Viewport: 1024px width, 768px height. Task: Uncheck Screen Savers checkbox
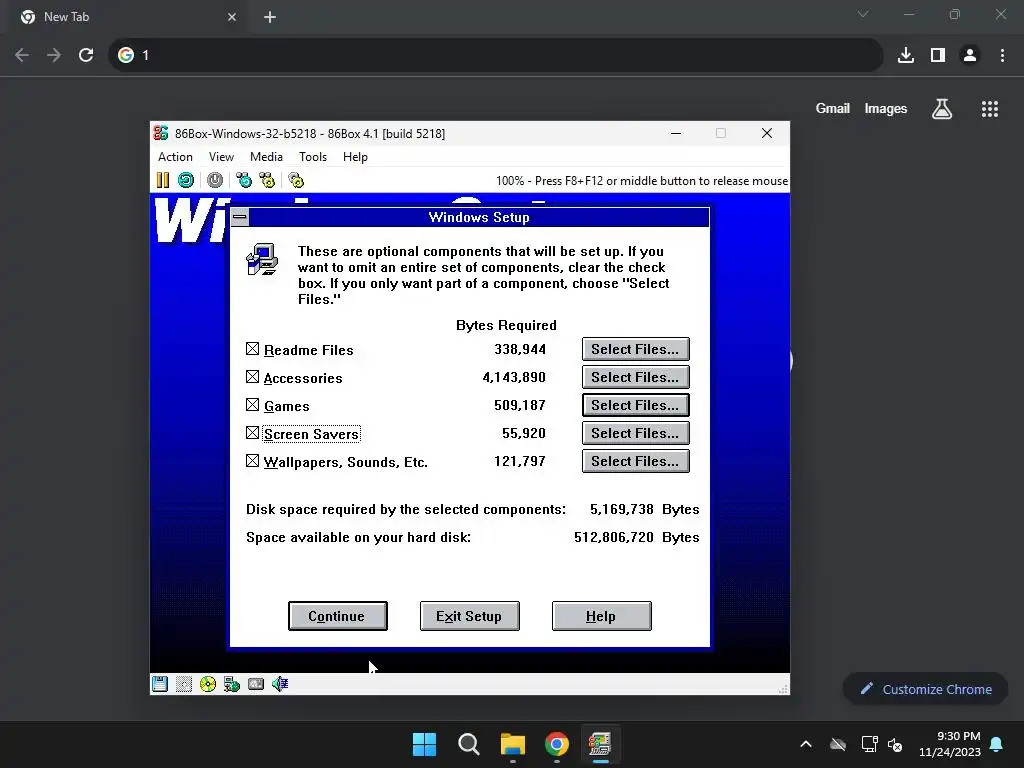[x=253, y=433]
